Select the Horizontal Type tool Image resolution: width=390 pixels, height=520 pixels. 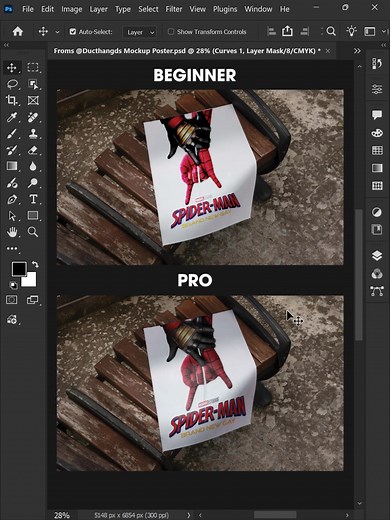pos(33,199)
